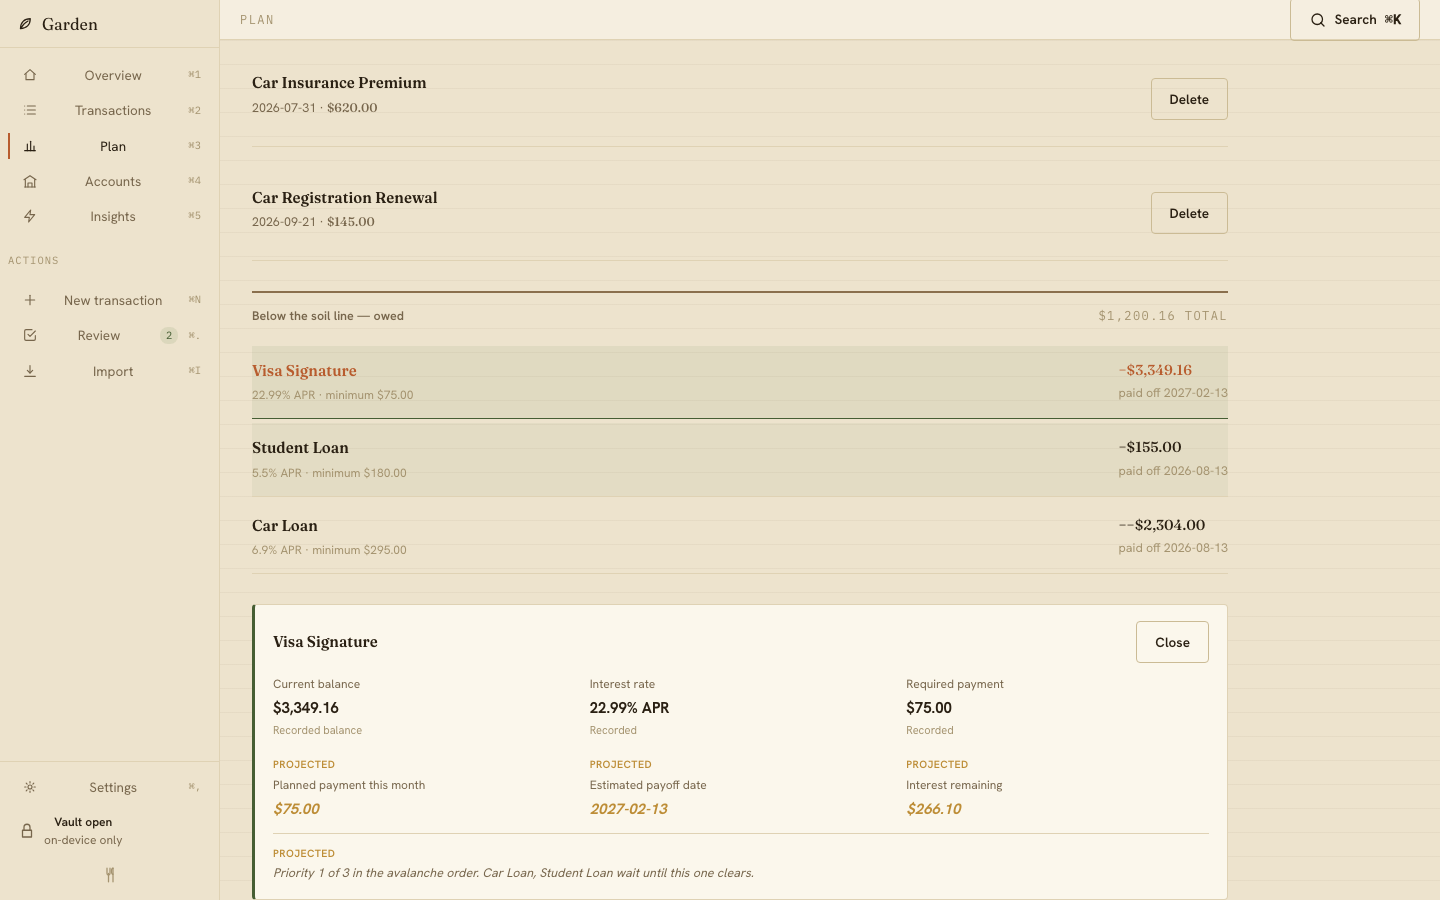Image resolution: width=1440 pixels, height=900 pixels.
Task: Click the fork icon at sidebar bottom
Action: click(110, 875)
